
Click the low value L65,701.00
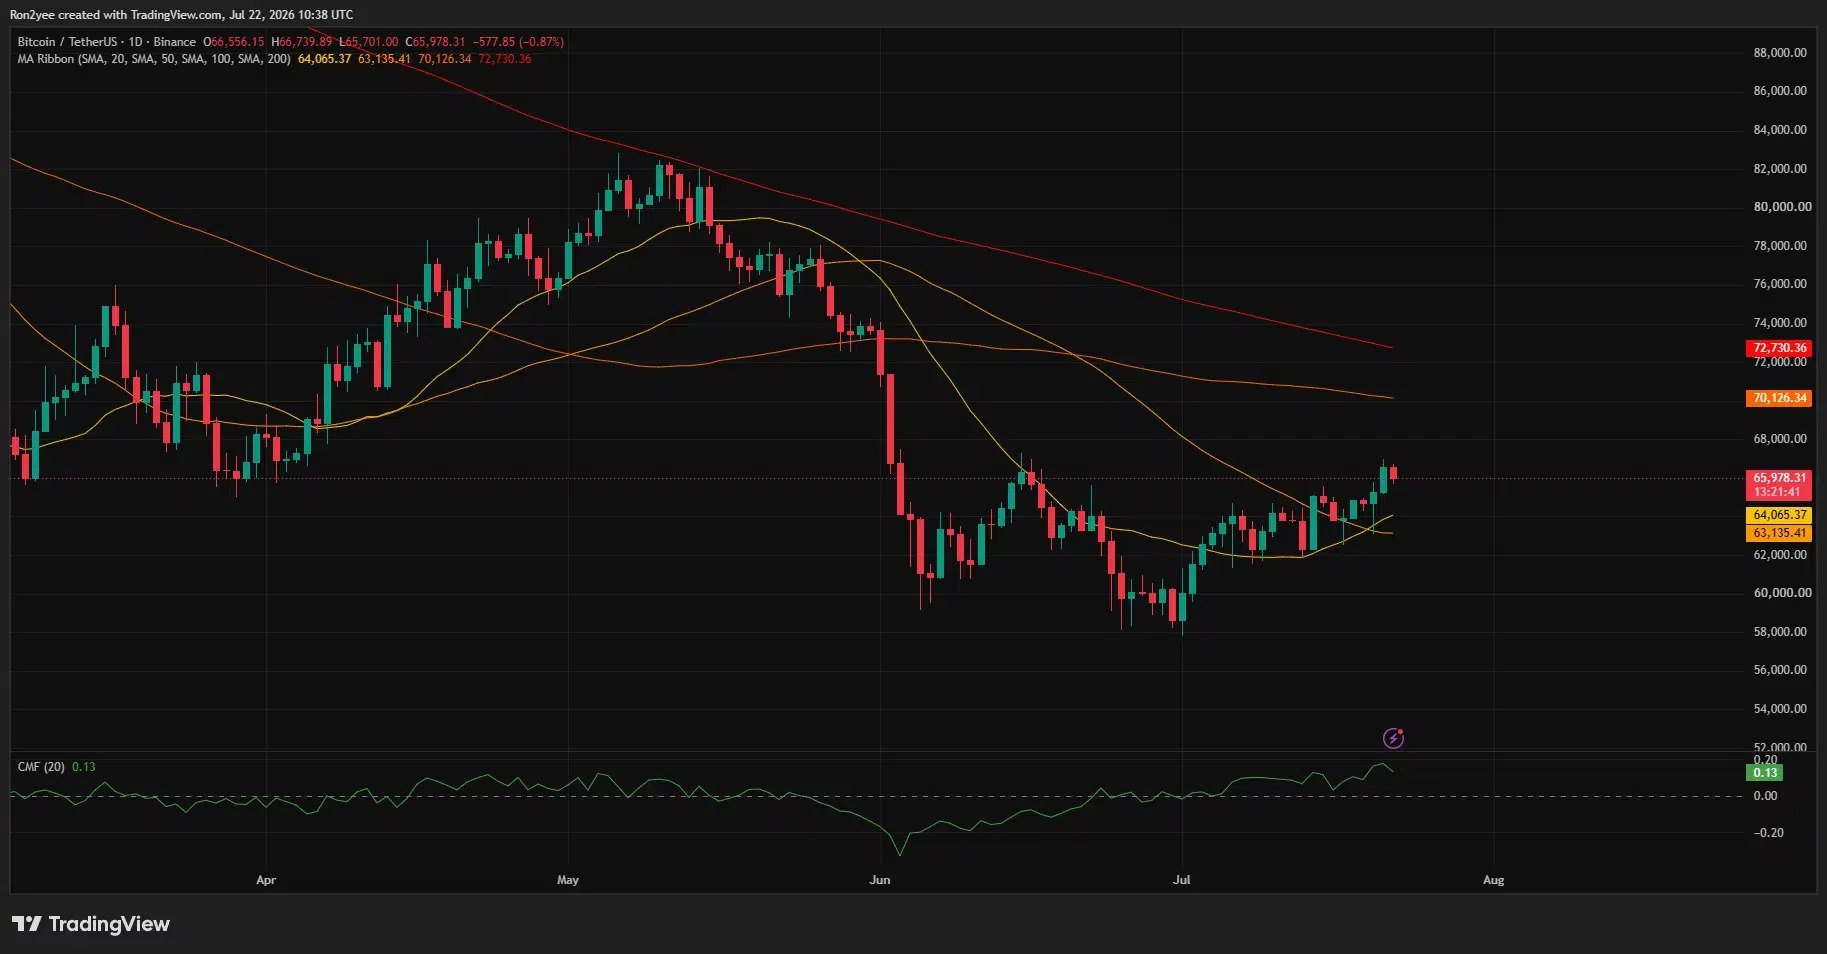[x=368, y=42]
